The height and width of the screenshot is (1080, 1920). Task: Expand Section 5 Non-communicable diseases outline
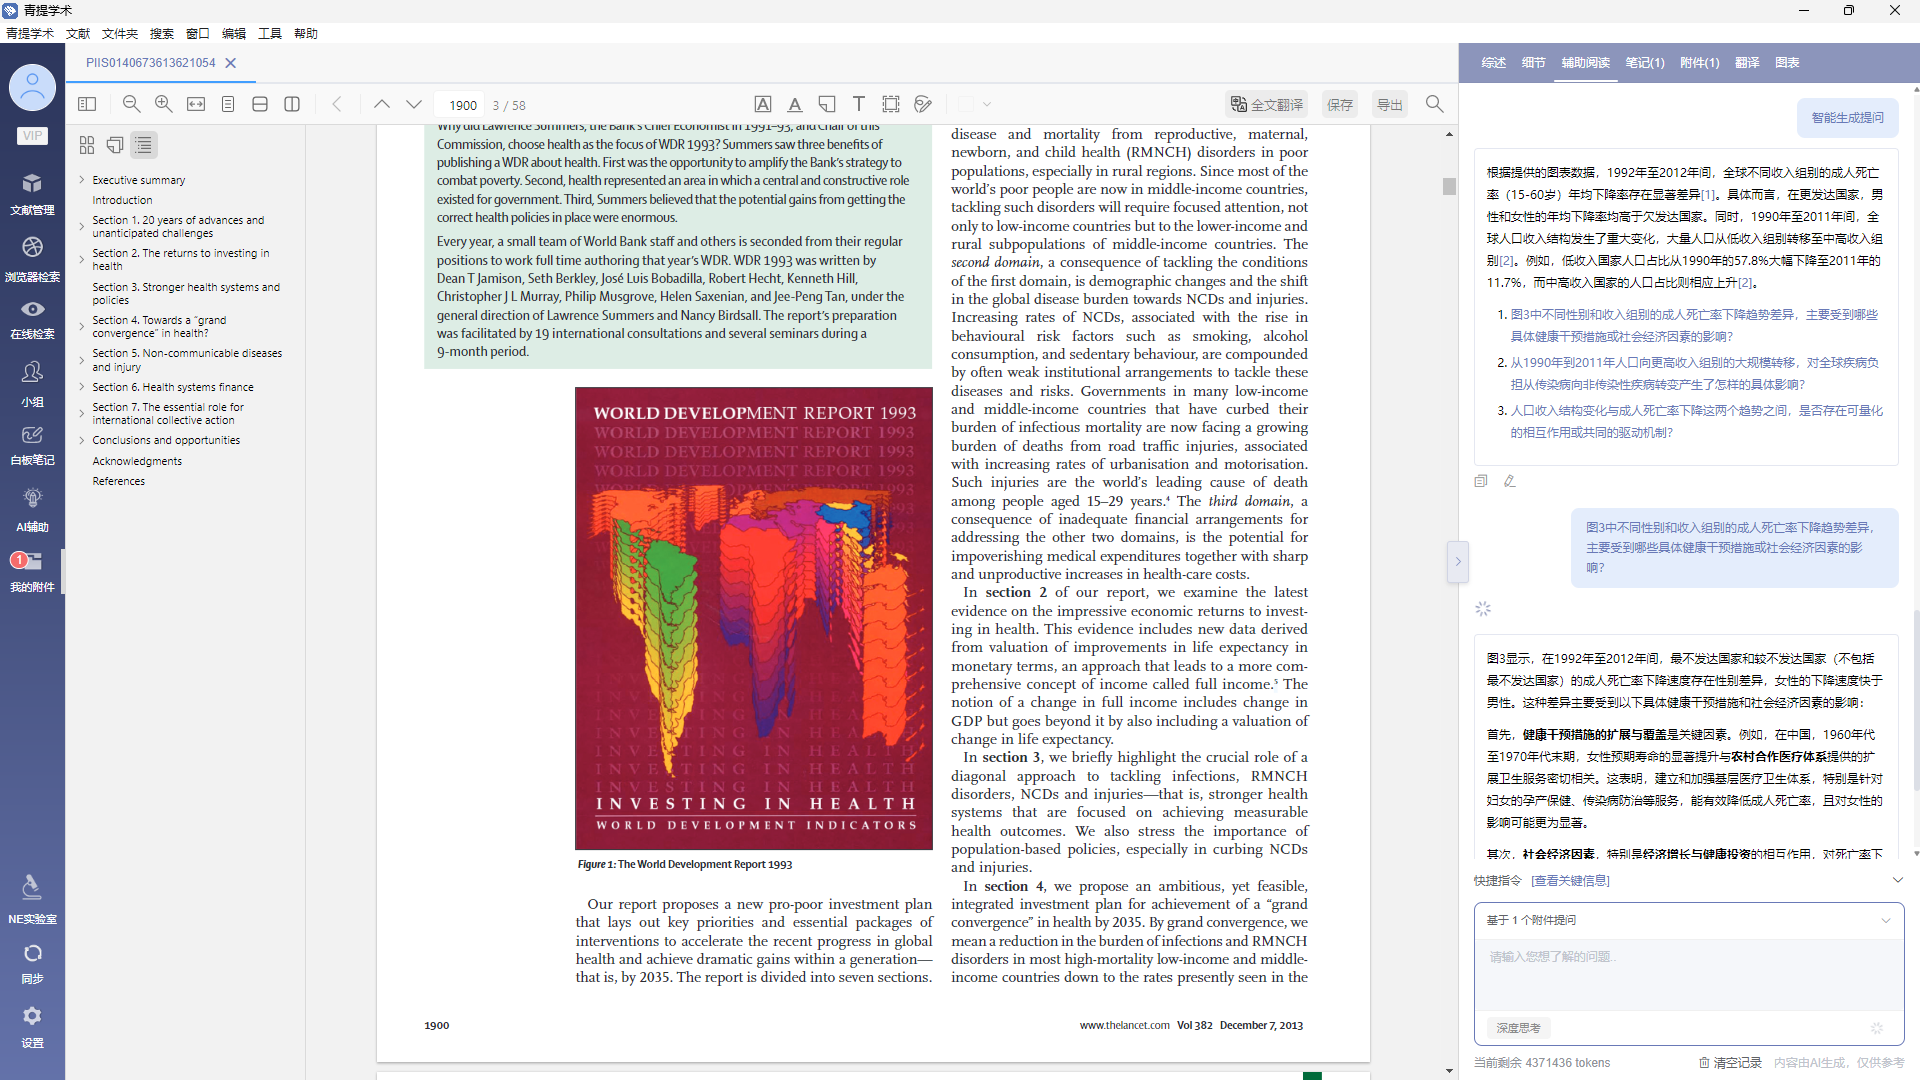click(x=82, y=360)
